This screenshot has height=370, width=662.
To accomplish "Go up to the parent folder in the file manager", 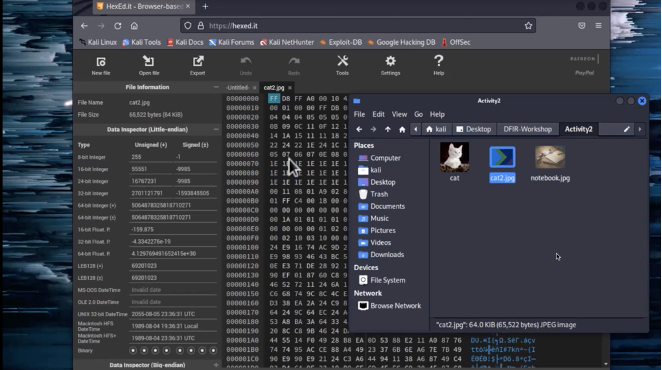I will pyautogui.click(x=388, y=129).
